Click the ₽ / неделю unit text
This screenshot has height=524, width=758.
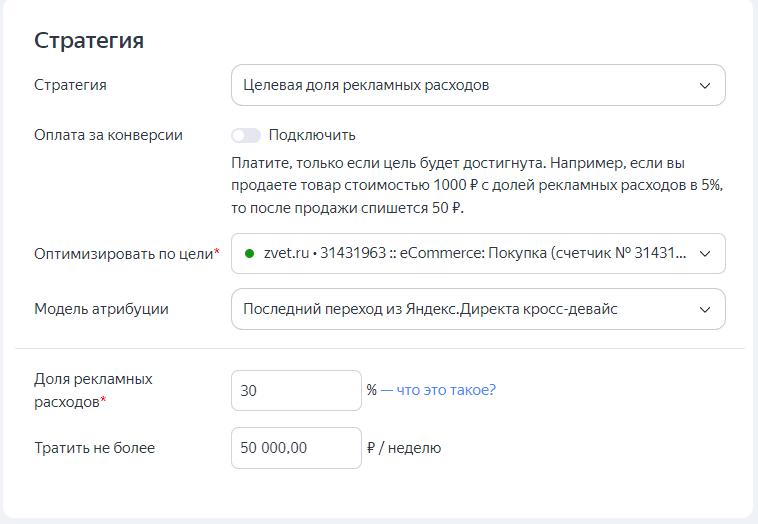pyautogui.click(x=404, y=448)
